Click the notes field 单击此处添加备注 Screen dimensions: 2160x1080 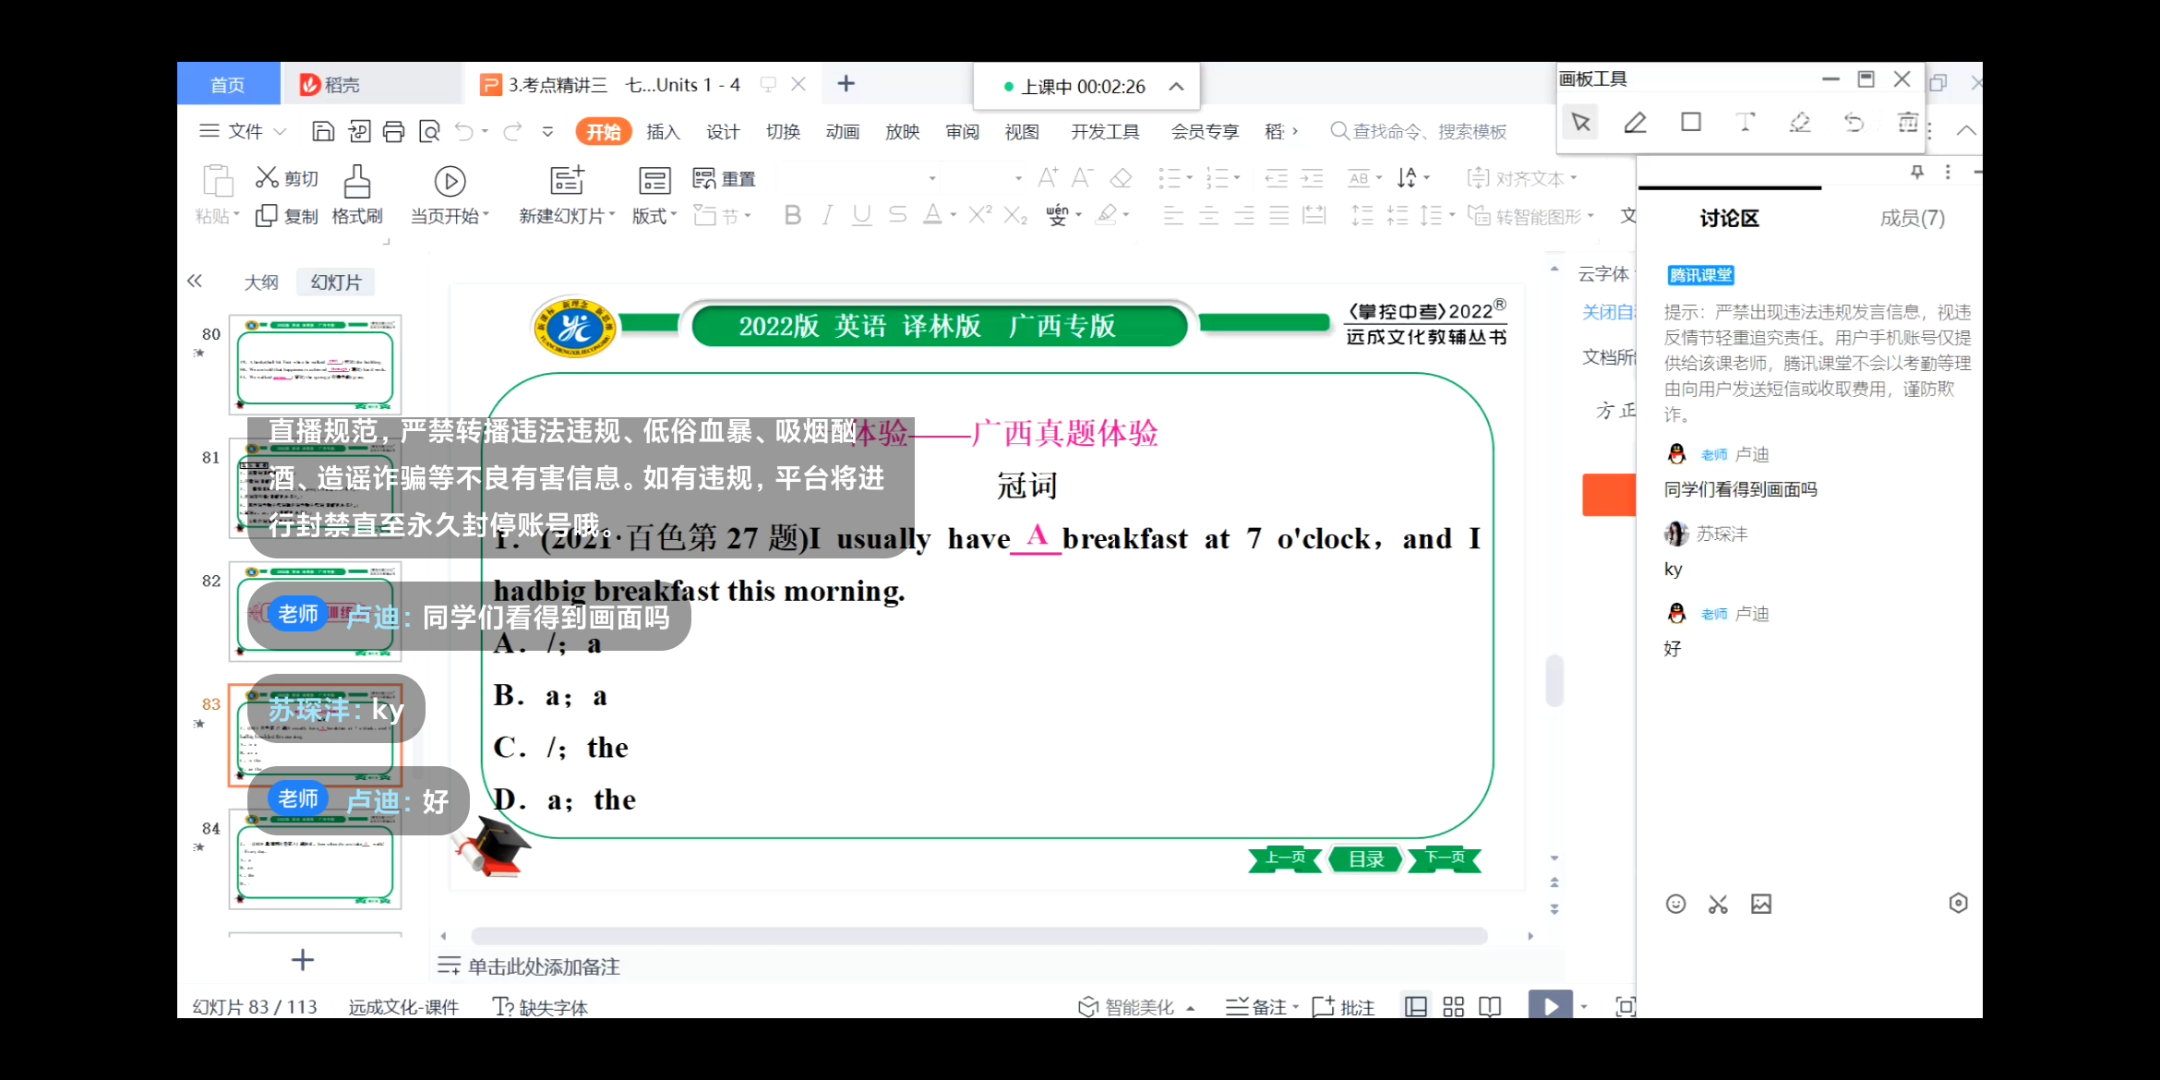point(544,966)
